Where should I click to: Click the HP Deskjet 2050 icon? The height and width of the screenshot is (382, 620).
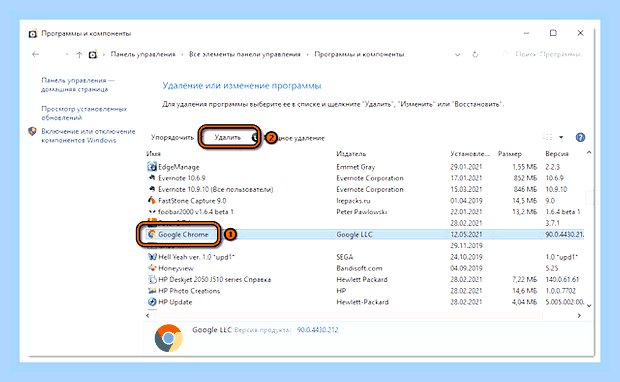152,280
